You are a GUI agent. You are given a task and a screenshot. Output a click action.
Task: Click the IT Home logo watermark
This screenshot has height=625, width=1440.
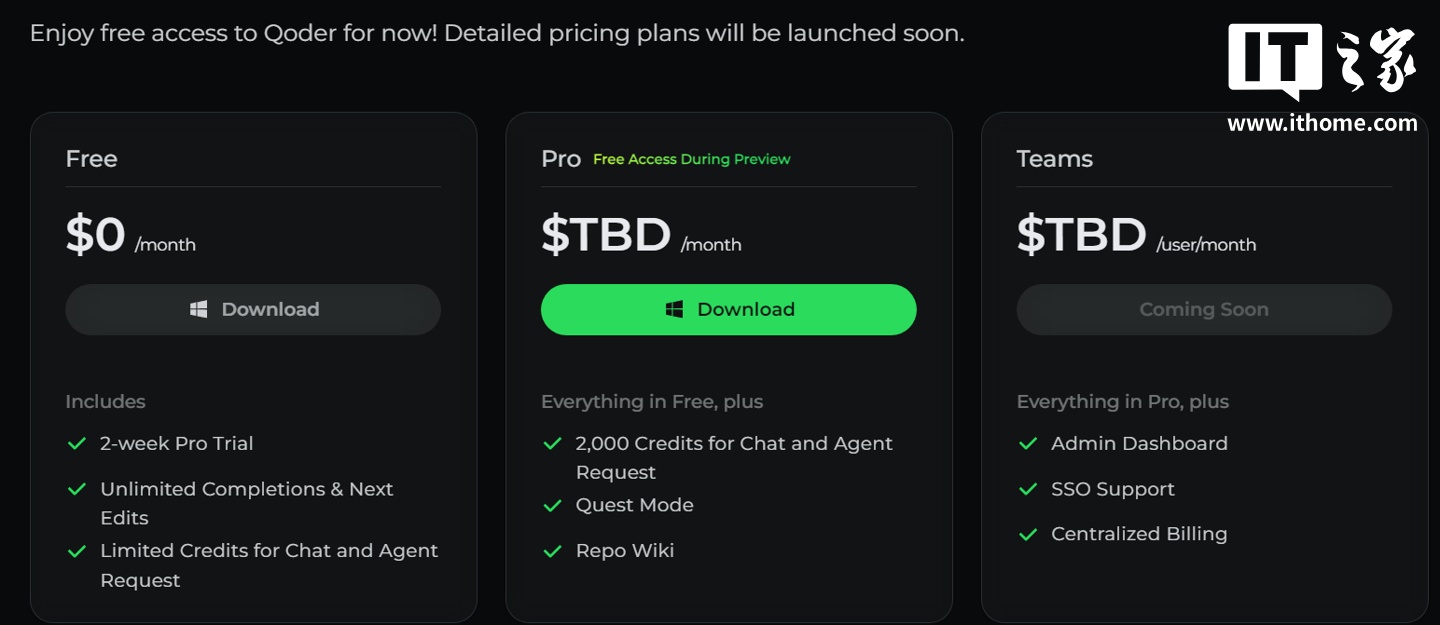pos(1322,62)
